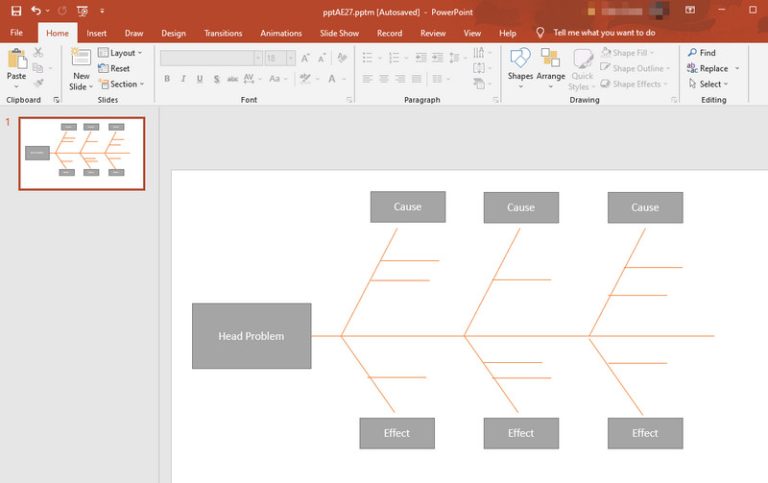Screen dimensions: 768x483
Task: Click Decrease Font Size icon
Action: coord(322,58)
